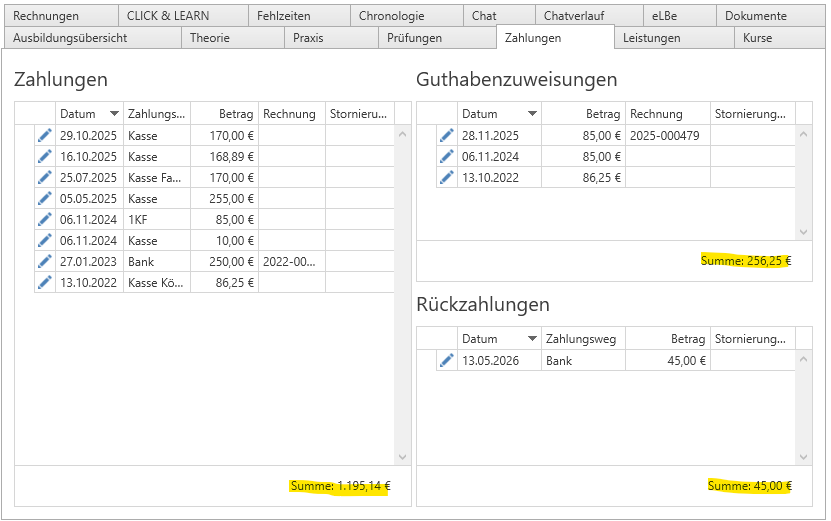This screenshot has height=521, width=831.
Task: Sort Rückzahlungen by Datum column arrow
Action: [x=532, y=338]
